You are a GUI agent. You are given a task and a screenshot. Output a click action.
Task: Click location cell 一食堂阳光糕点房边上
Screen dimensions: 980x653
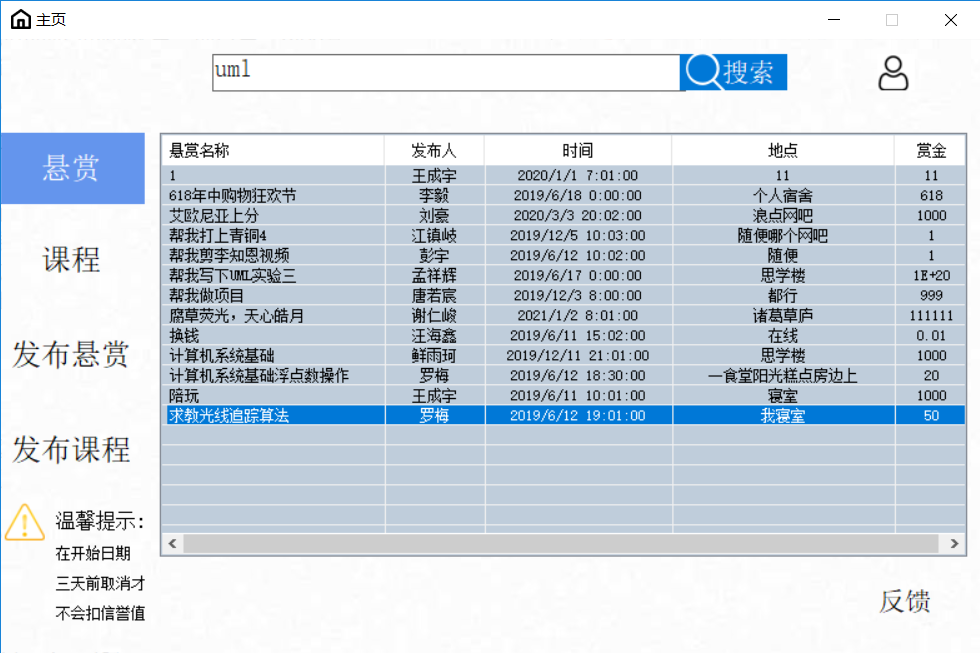pyautogui.click(x=783, y=376)
